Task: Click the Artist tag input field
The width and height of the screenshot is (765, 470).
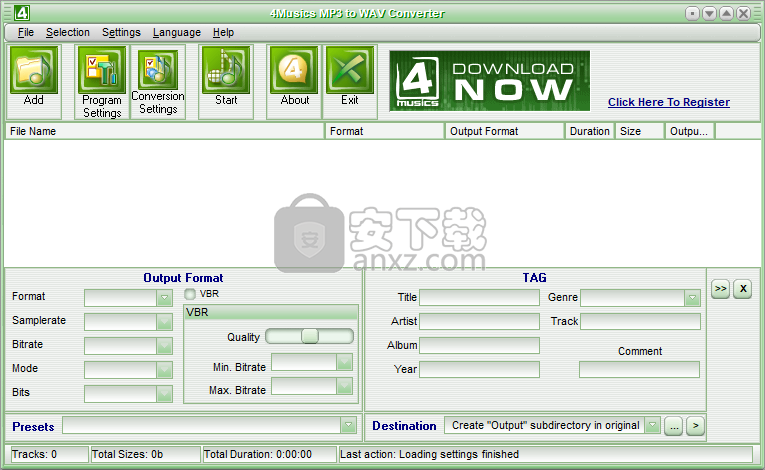Action: (x=480, y=321)
